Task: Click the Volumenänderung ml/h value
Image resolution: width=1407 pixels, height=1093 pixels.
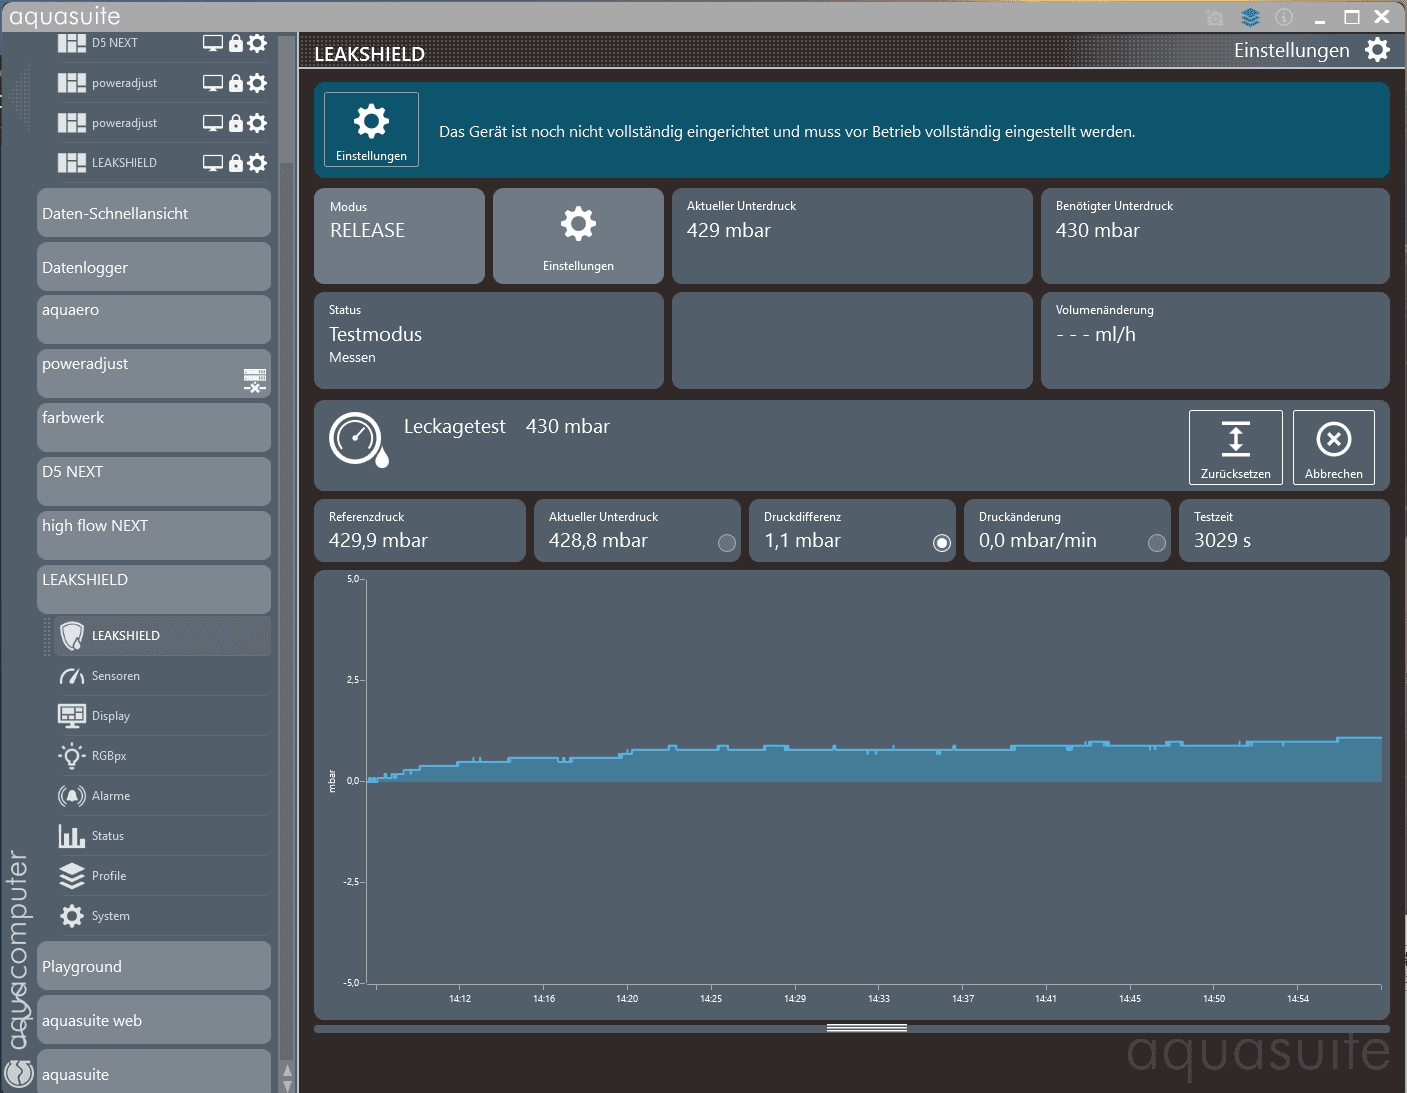Action: pos(1096,335)
